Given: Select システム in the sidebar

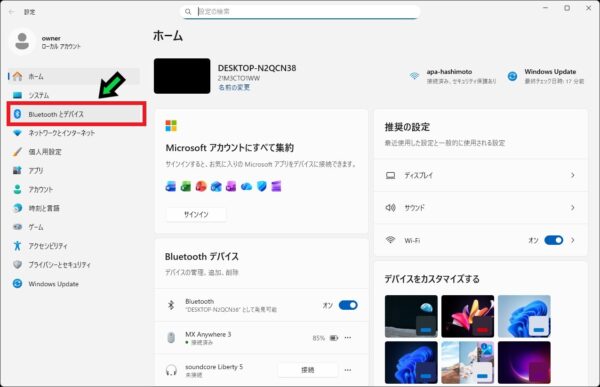Looking at the screenshot, I should 74,95.
